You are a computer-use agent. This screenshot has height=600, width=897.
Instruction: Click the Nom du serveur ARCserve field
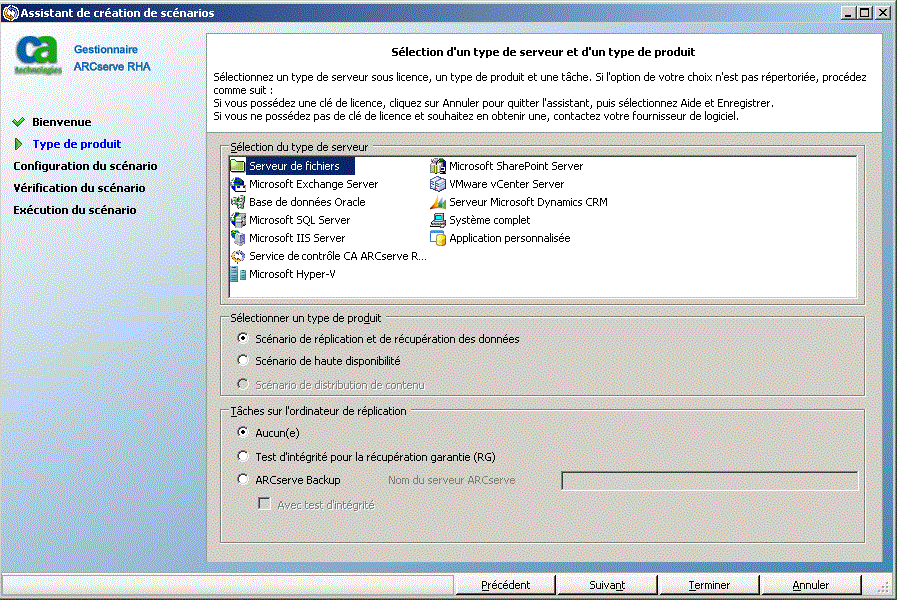point(710,479)
